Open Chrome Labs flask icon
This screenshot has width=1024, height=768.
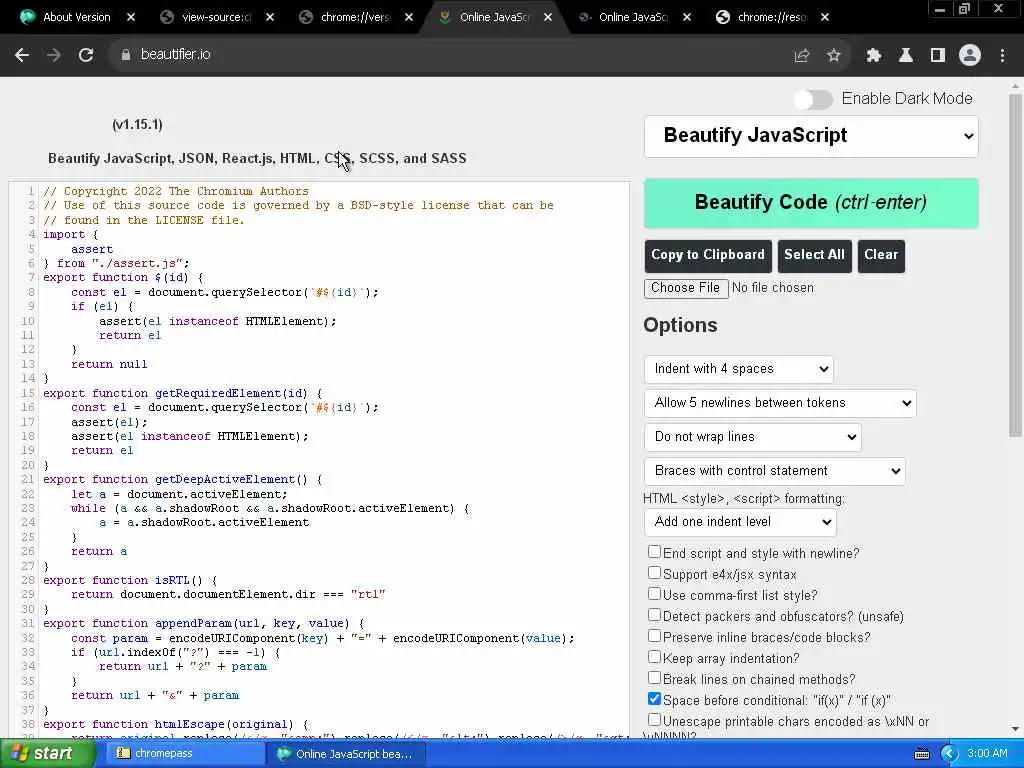(x=906, y=56)
